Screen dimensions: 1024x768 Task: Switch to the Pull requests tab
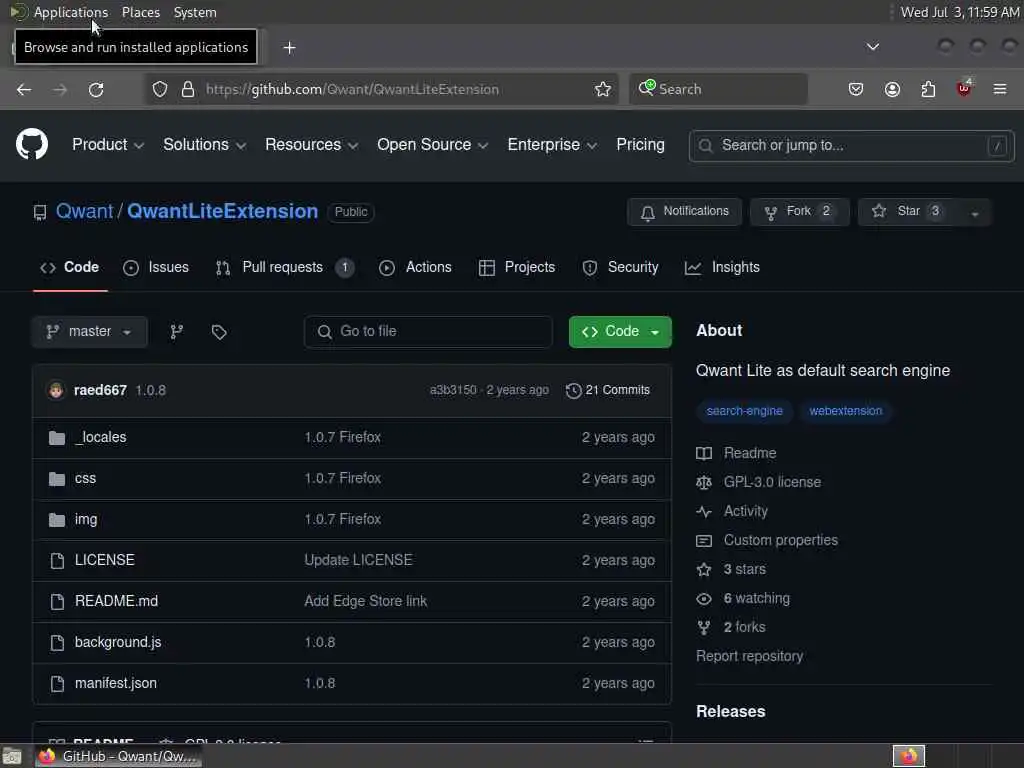point(284,267)
